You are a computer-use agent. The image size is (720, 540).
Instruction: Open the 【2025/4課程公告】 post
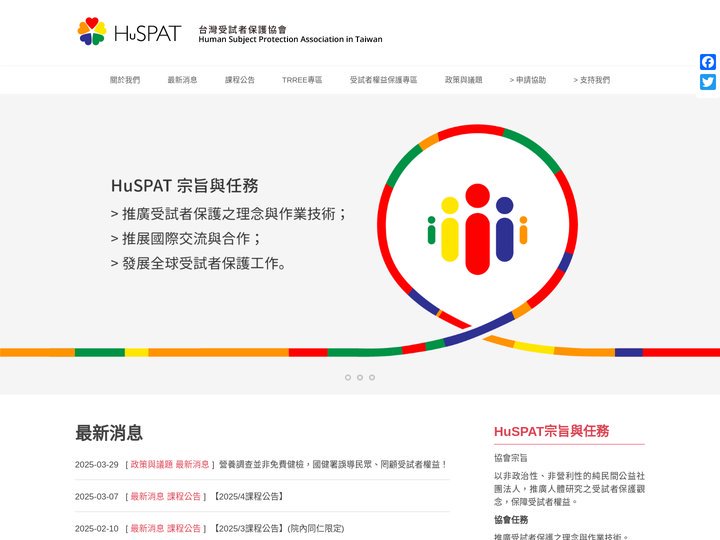248,496
